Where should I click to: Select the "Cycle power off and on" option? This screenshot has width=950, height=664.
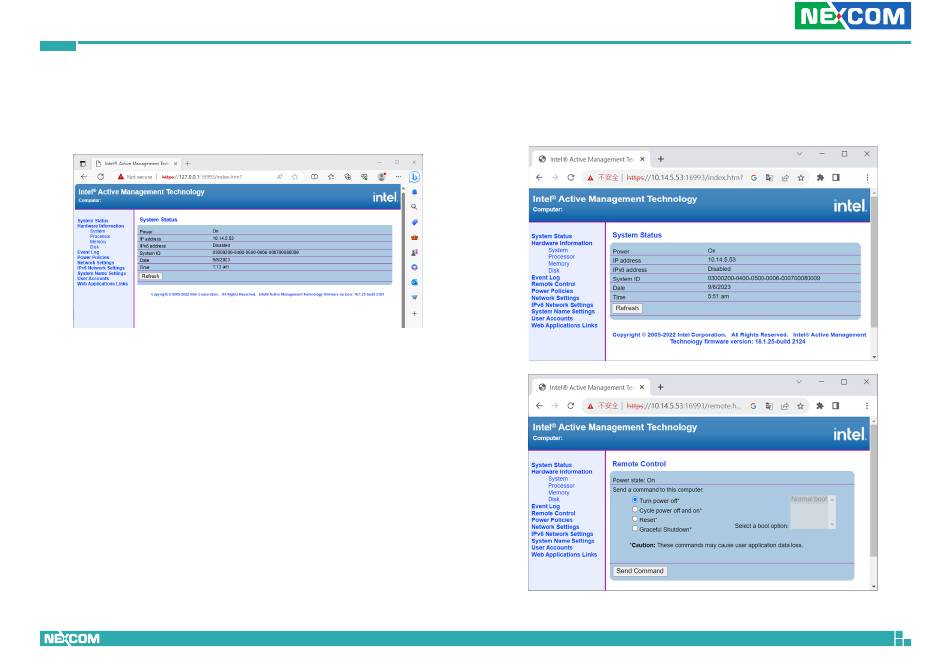click(635, 510)
